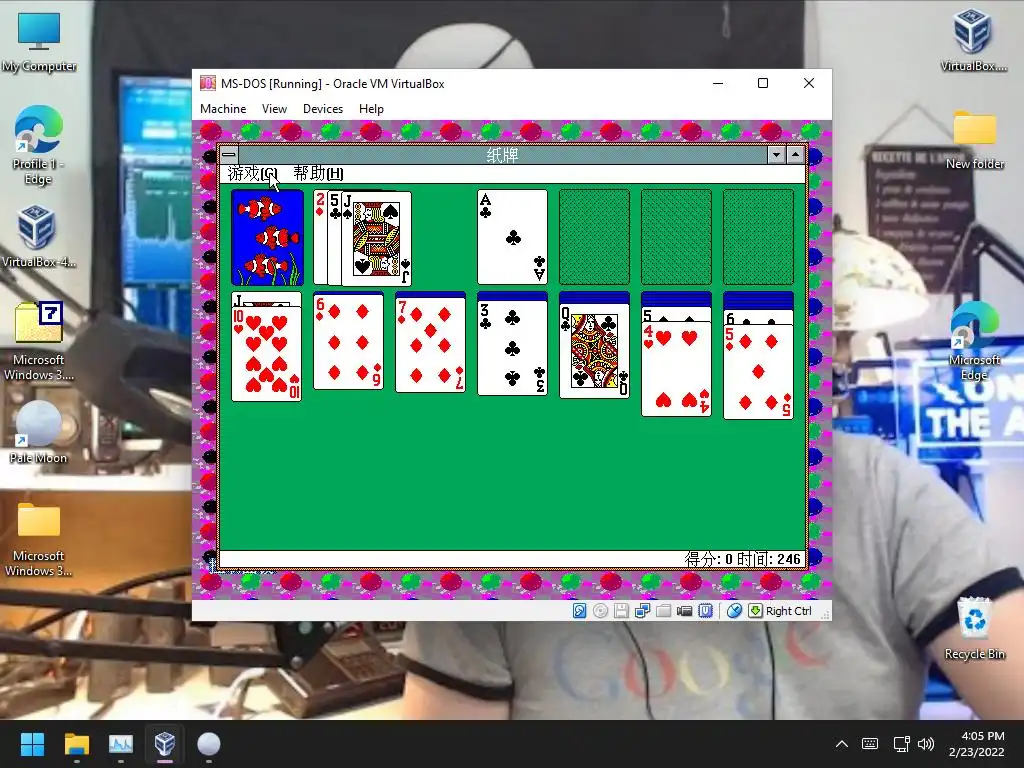Select the 3 of clubs card
Image resolution: width=1024 pixels, height=768 pixels.
click(512, 348)
